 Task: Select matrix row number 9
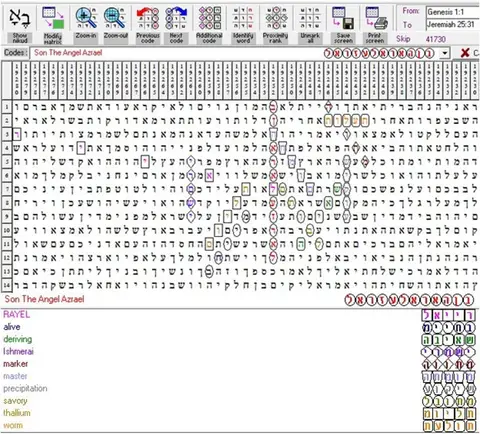(x=7, y=217)
